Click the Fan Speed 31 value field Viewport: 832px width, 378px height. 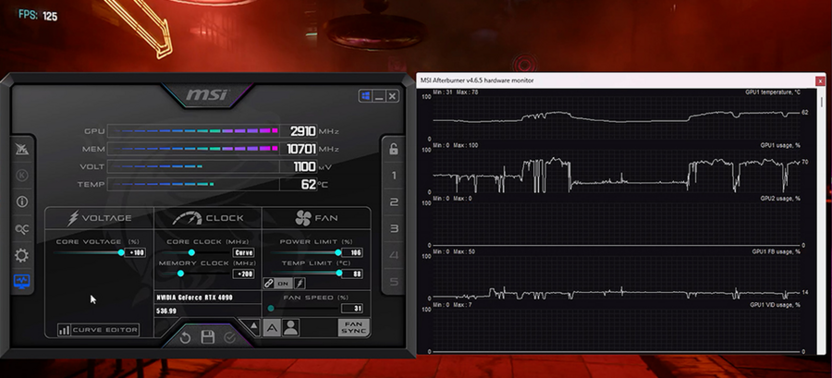pyautogui.click(x=352, y=308)
